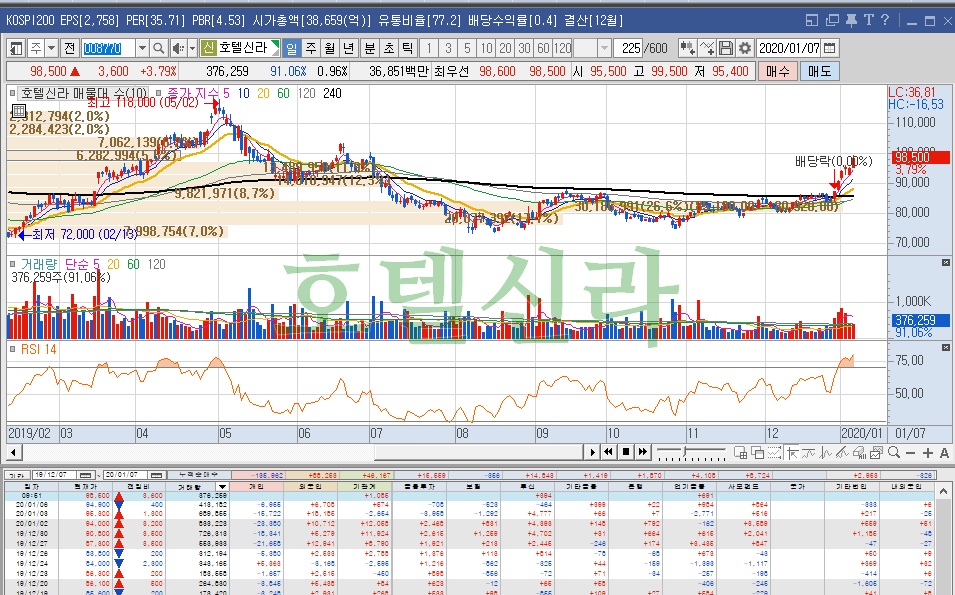The height and width of the screenshot is (595, 955).
Task: Open help with the question mark icon
Action: tap(885, 20)
